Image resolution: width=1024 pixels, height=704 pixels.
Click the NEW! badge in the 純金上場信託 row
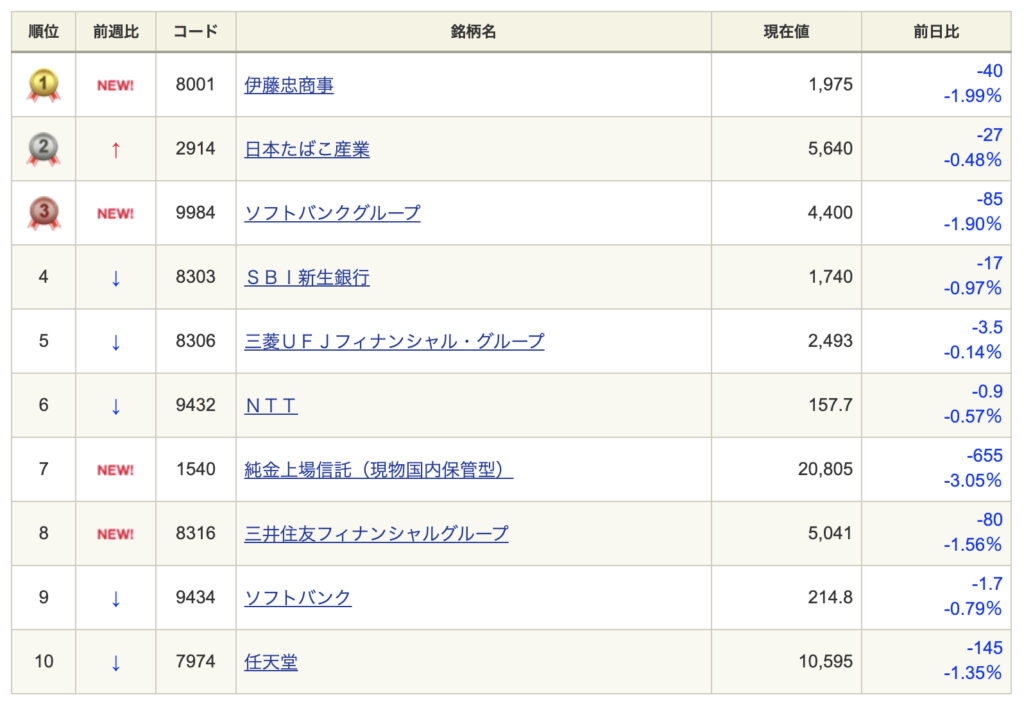(115, 470)
